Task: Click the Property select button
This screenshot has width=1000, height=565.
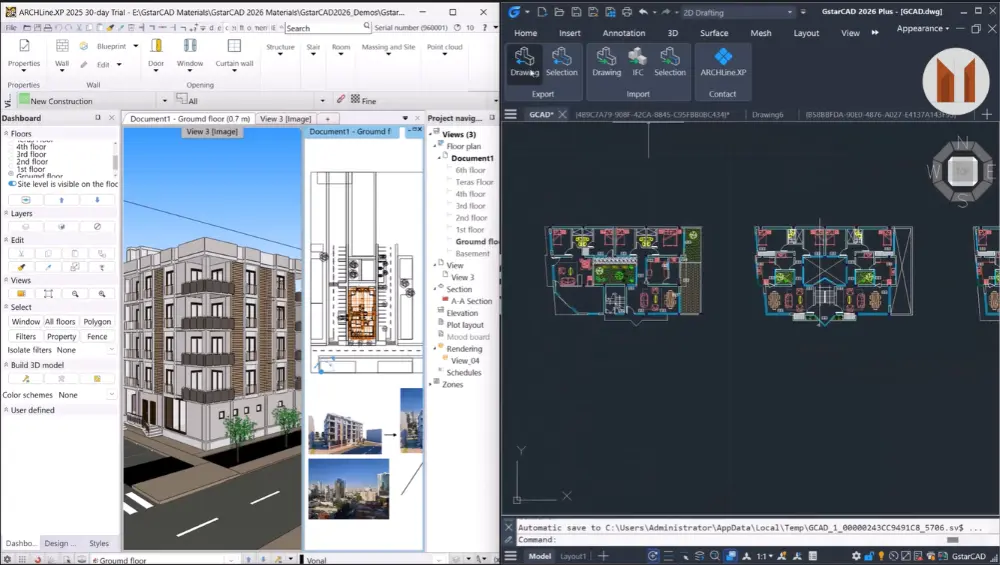Action: tap(61, 337)
